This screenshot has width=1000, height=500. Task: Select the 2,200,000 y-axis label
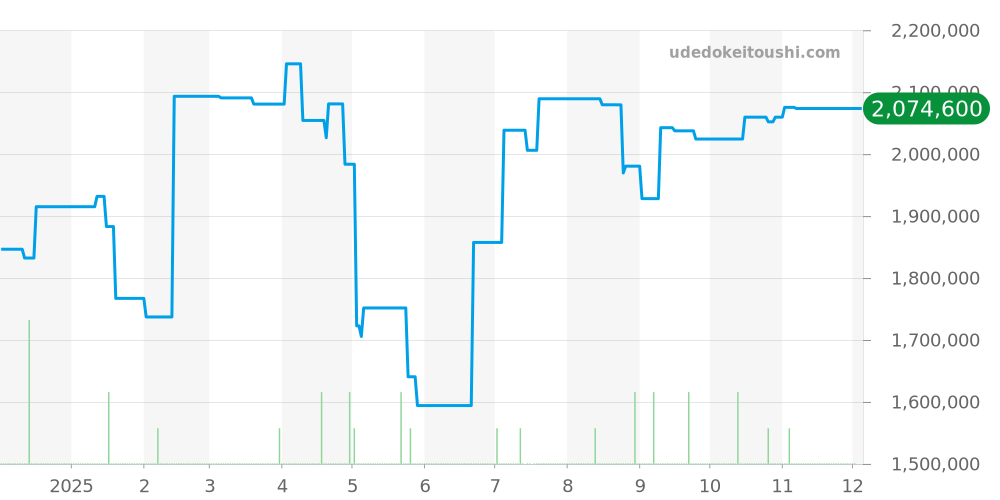pos(934,31)
